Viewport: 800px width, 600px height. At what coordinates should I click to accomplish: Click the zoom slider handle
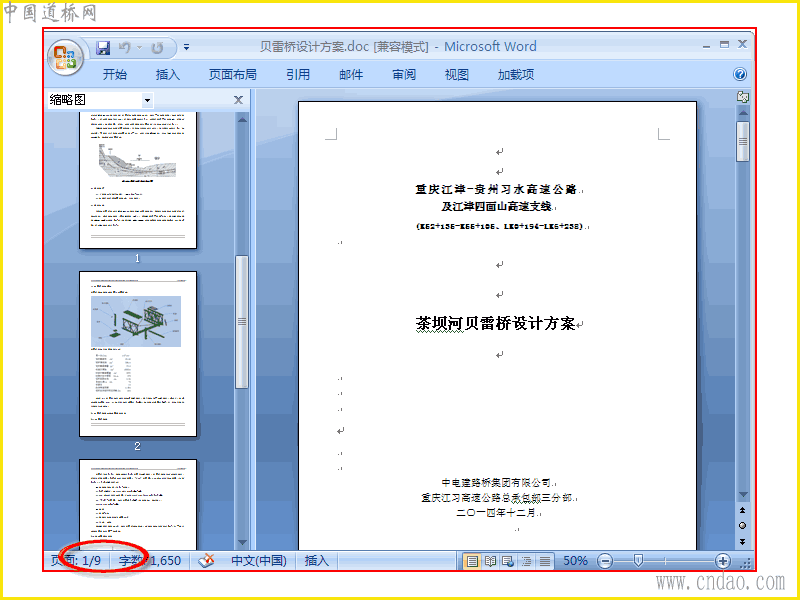[638, 561]
